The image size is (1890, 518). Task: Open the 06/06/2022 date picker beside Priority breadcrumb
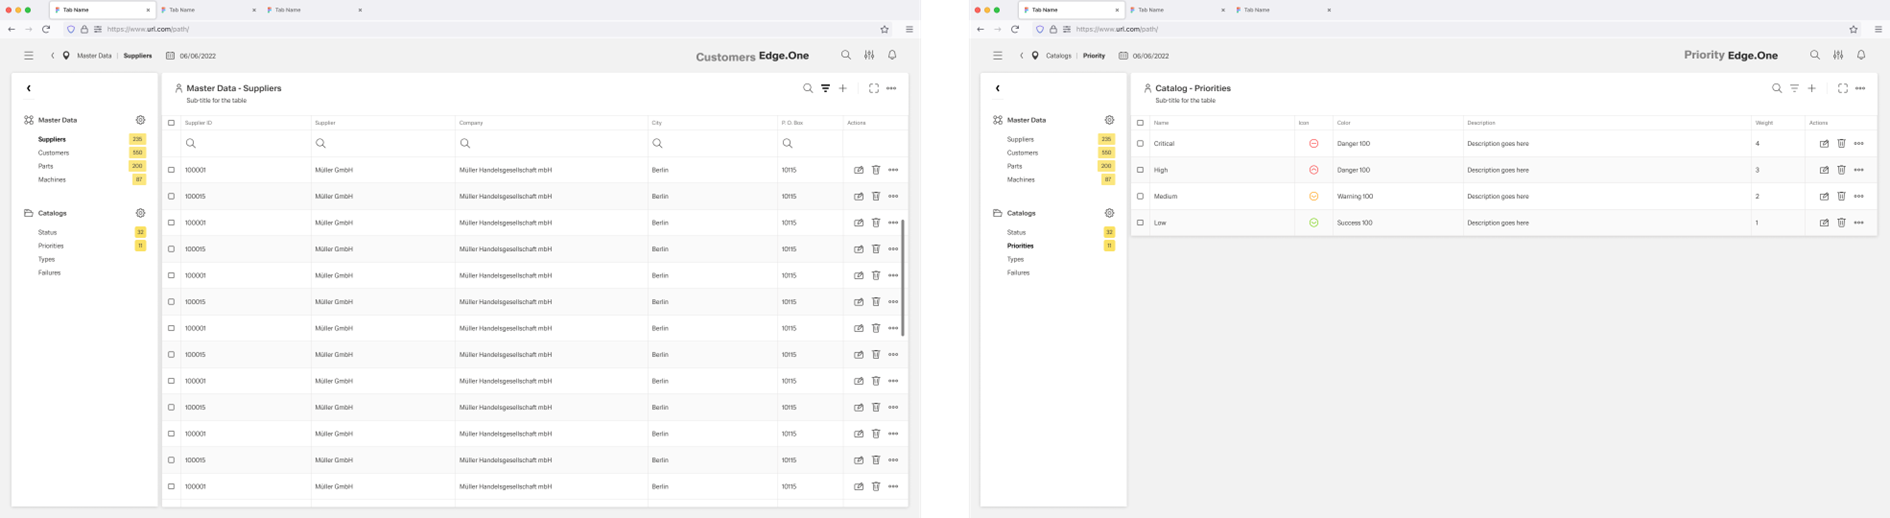pyautogui.click(x=1144, y=56)
